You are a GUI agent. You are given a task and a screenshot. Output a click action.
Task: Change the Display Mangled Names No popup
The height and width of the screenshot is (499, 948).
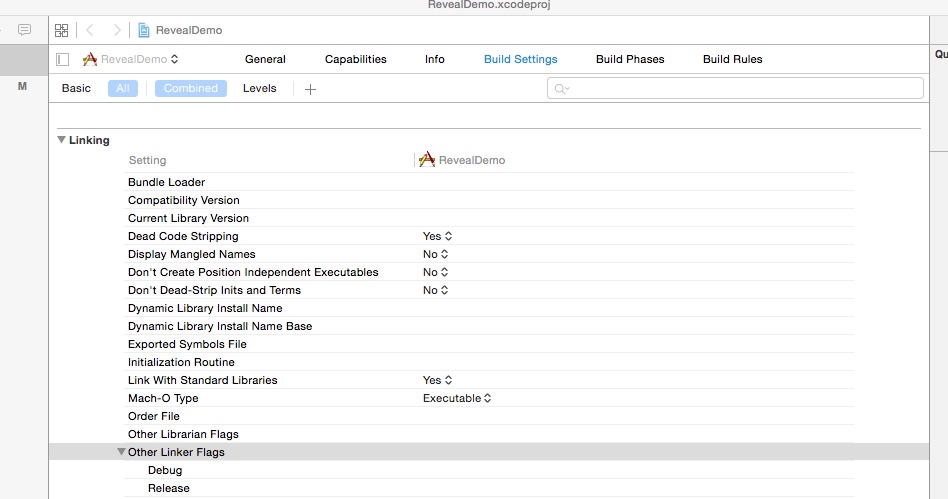(x=435, y=254)
